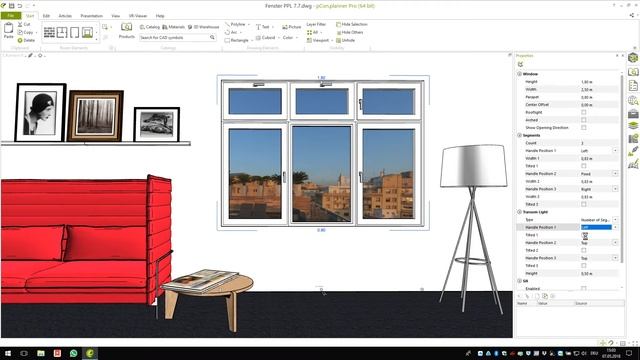The image size is (640, 360).
Task: Click the Copy button in Clipboard group
Action: [x=25, y=32]
